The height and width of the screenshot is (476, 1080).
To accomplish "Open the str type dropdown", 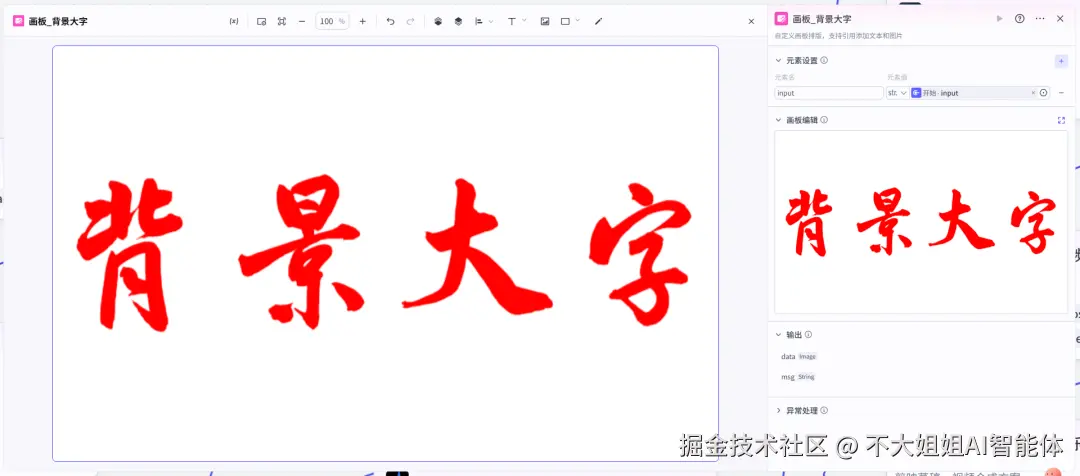I will (x=897, y=93).
